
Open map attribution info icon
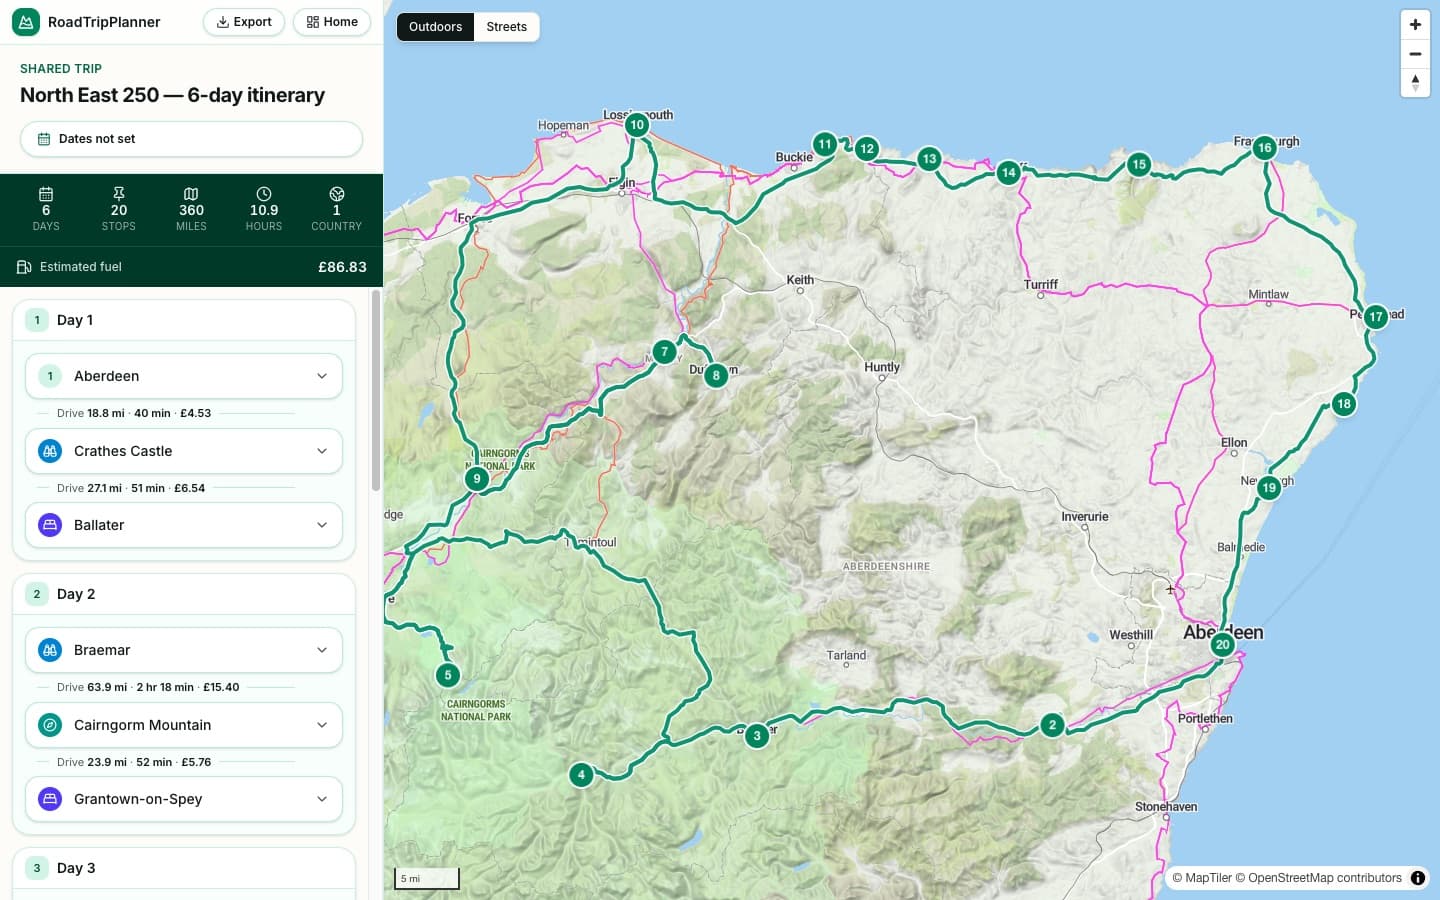pyautogui.click(x=1417, y=878)
